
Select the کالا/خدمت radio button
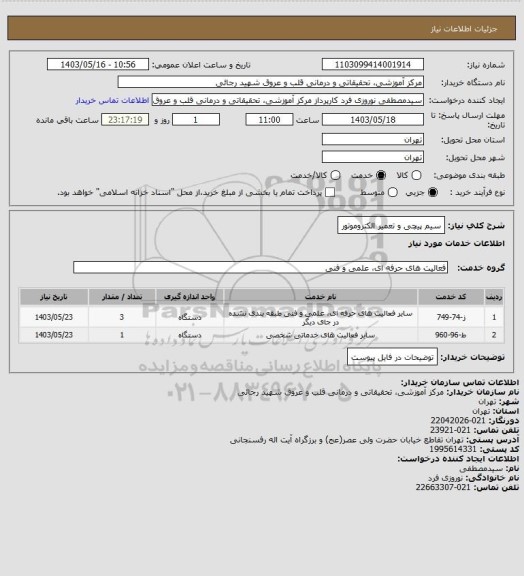tap(335, 175)
